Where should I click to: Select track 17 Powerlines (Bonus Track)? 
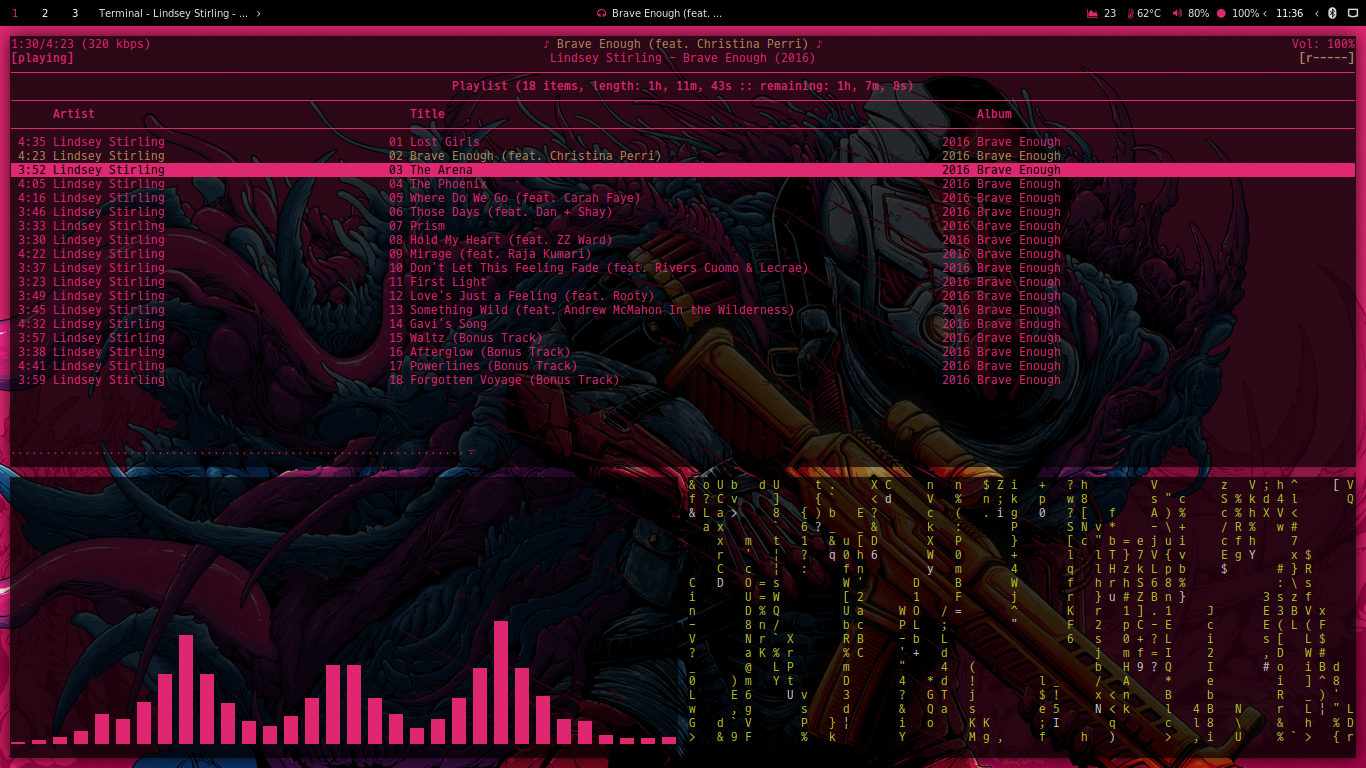(x=683, y=366)
